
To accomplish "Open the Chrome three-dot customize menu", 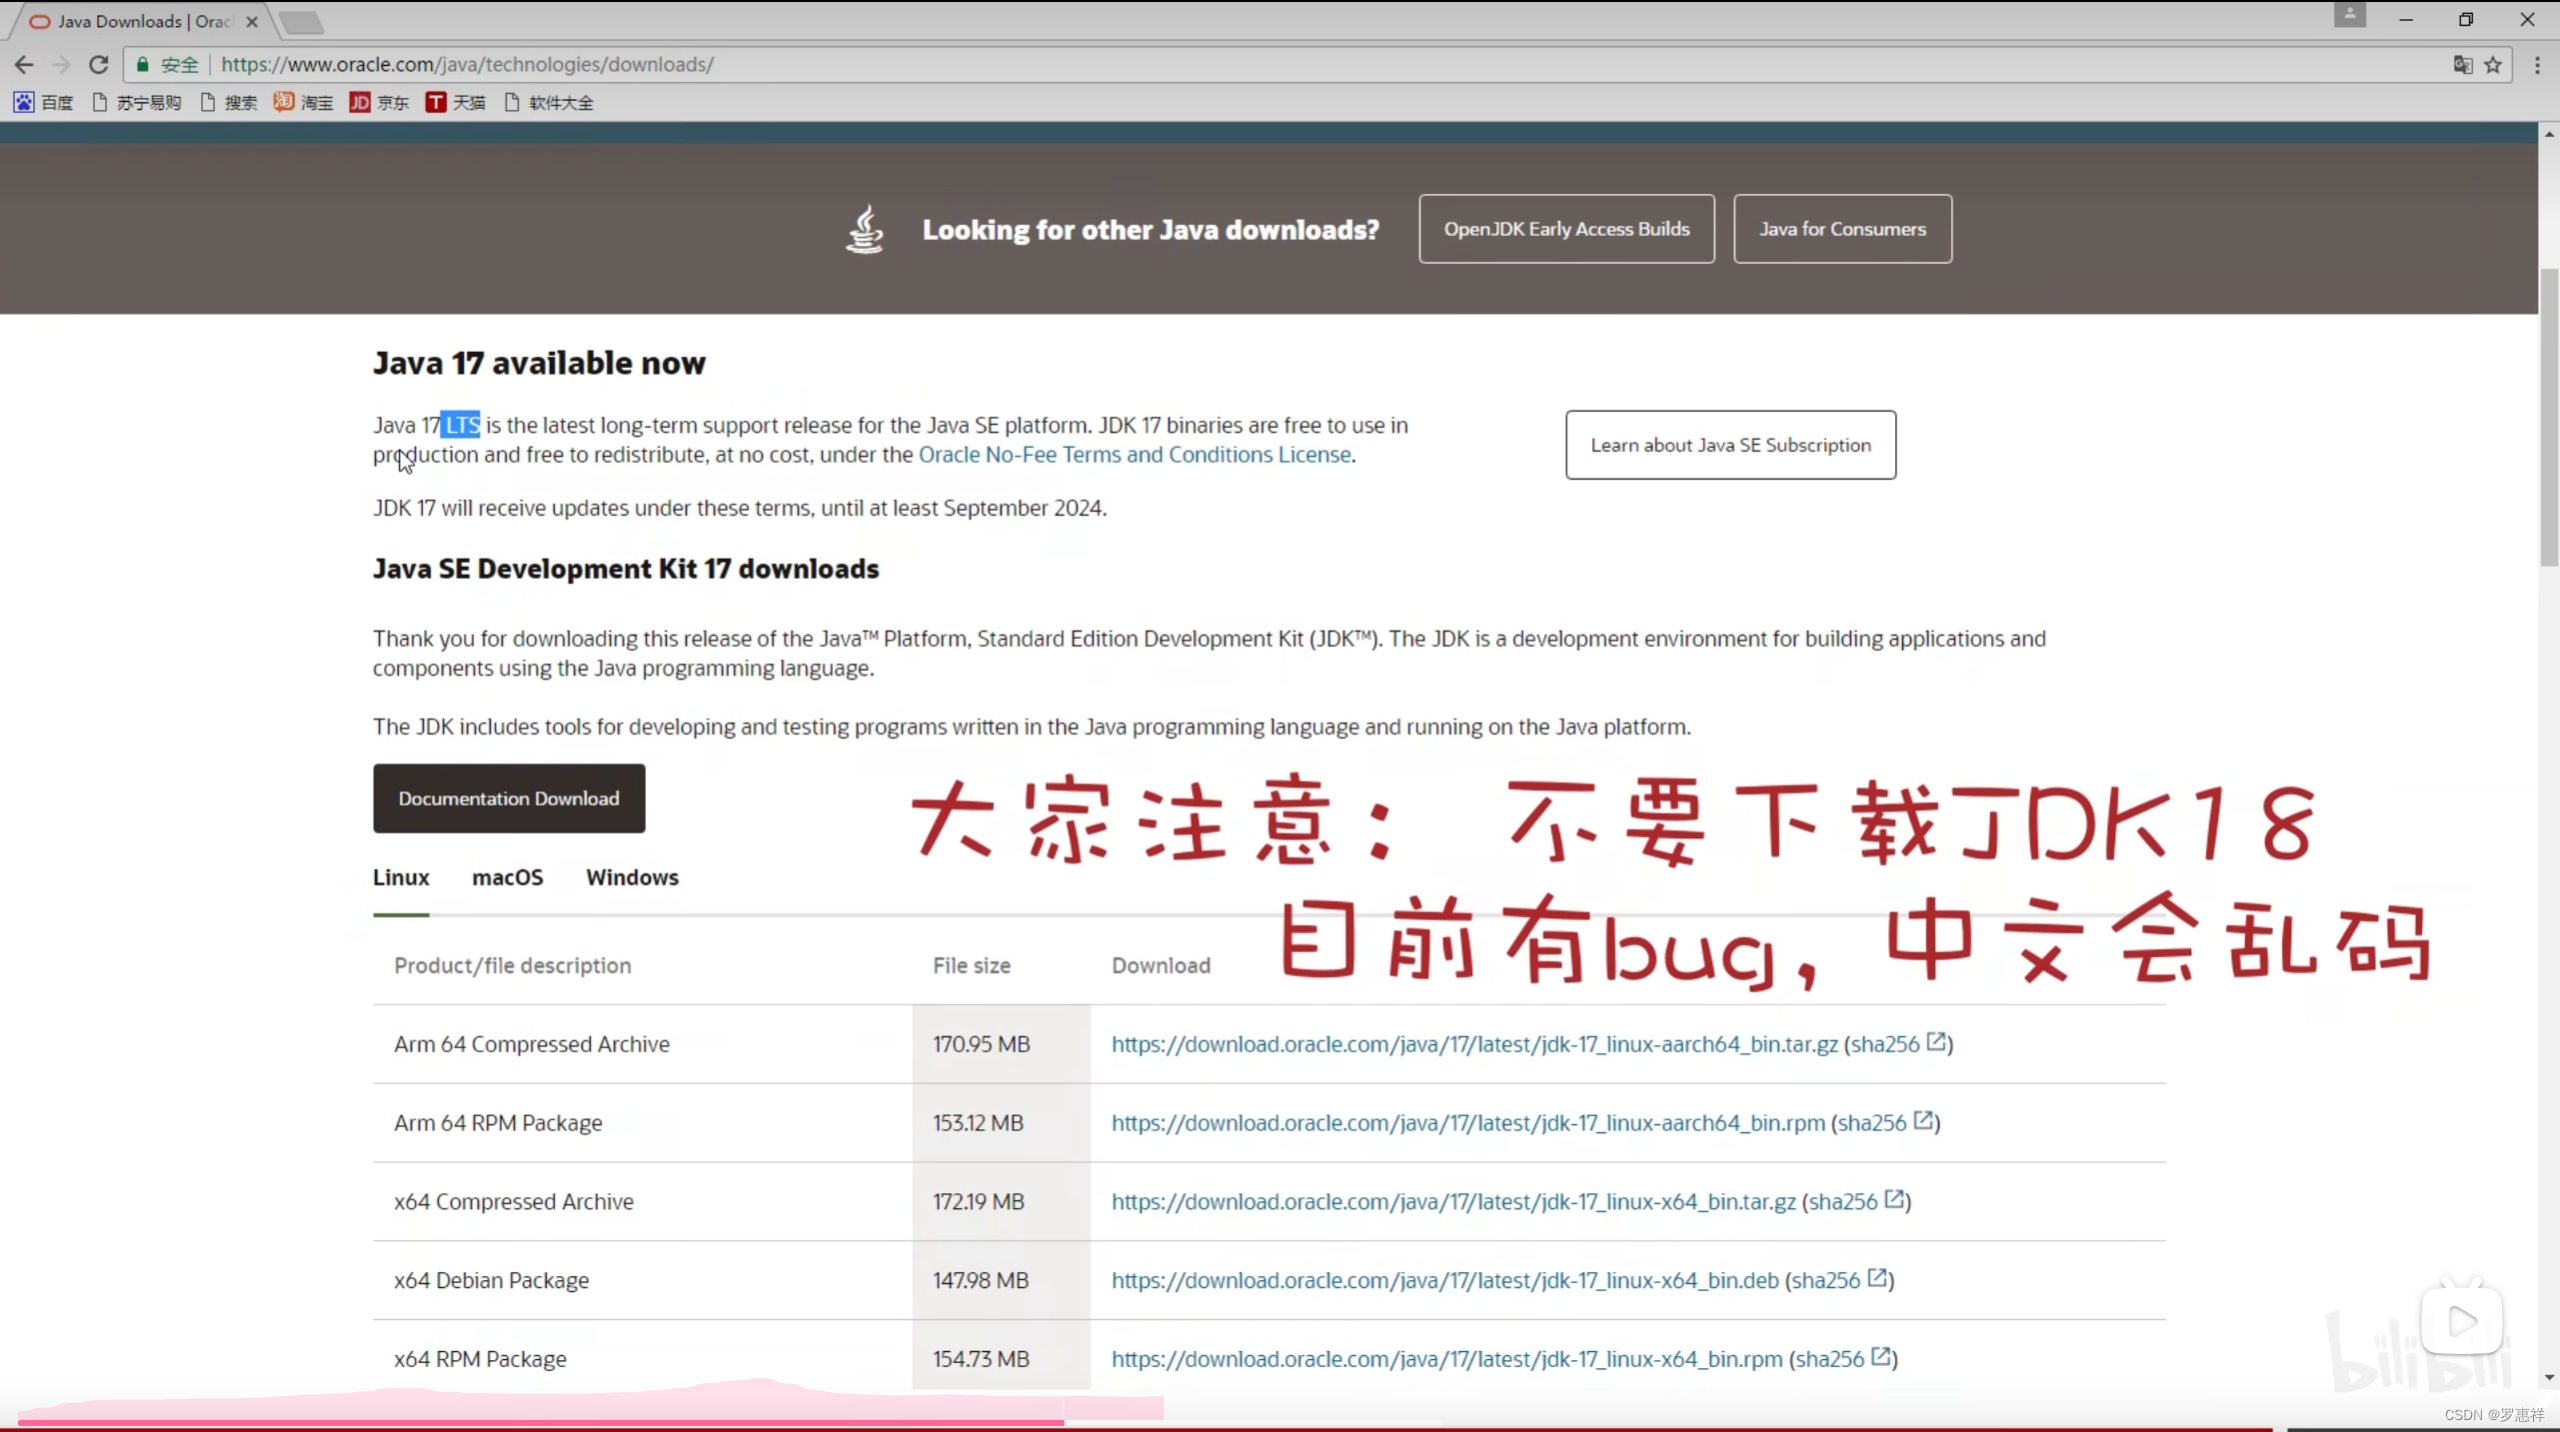I will [x=2538, y=64].
